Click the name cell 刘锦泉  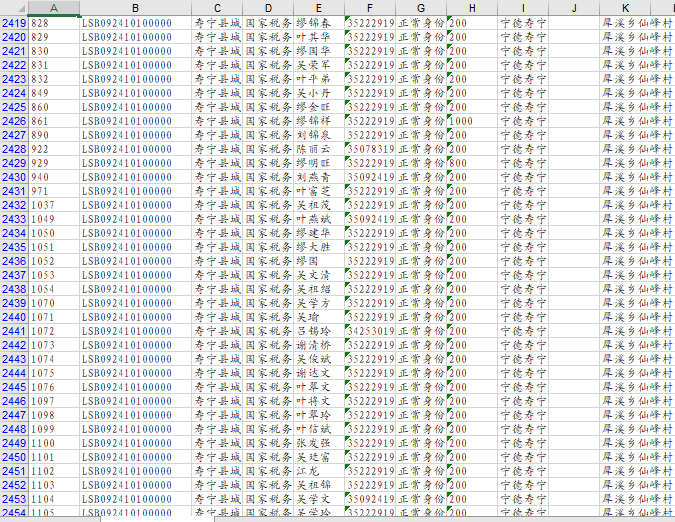click(x=319, y=135)
